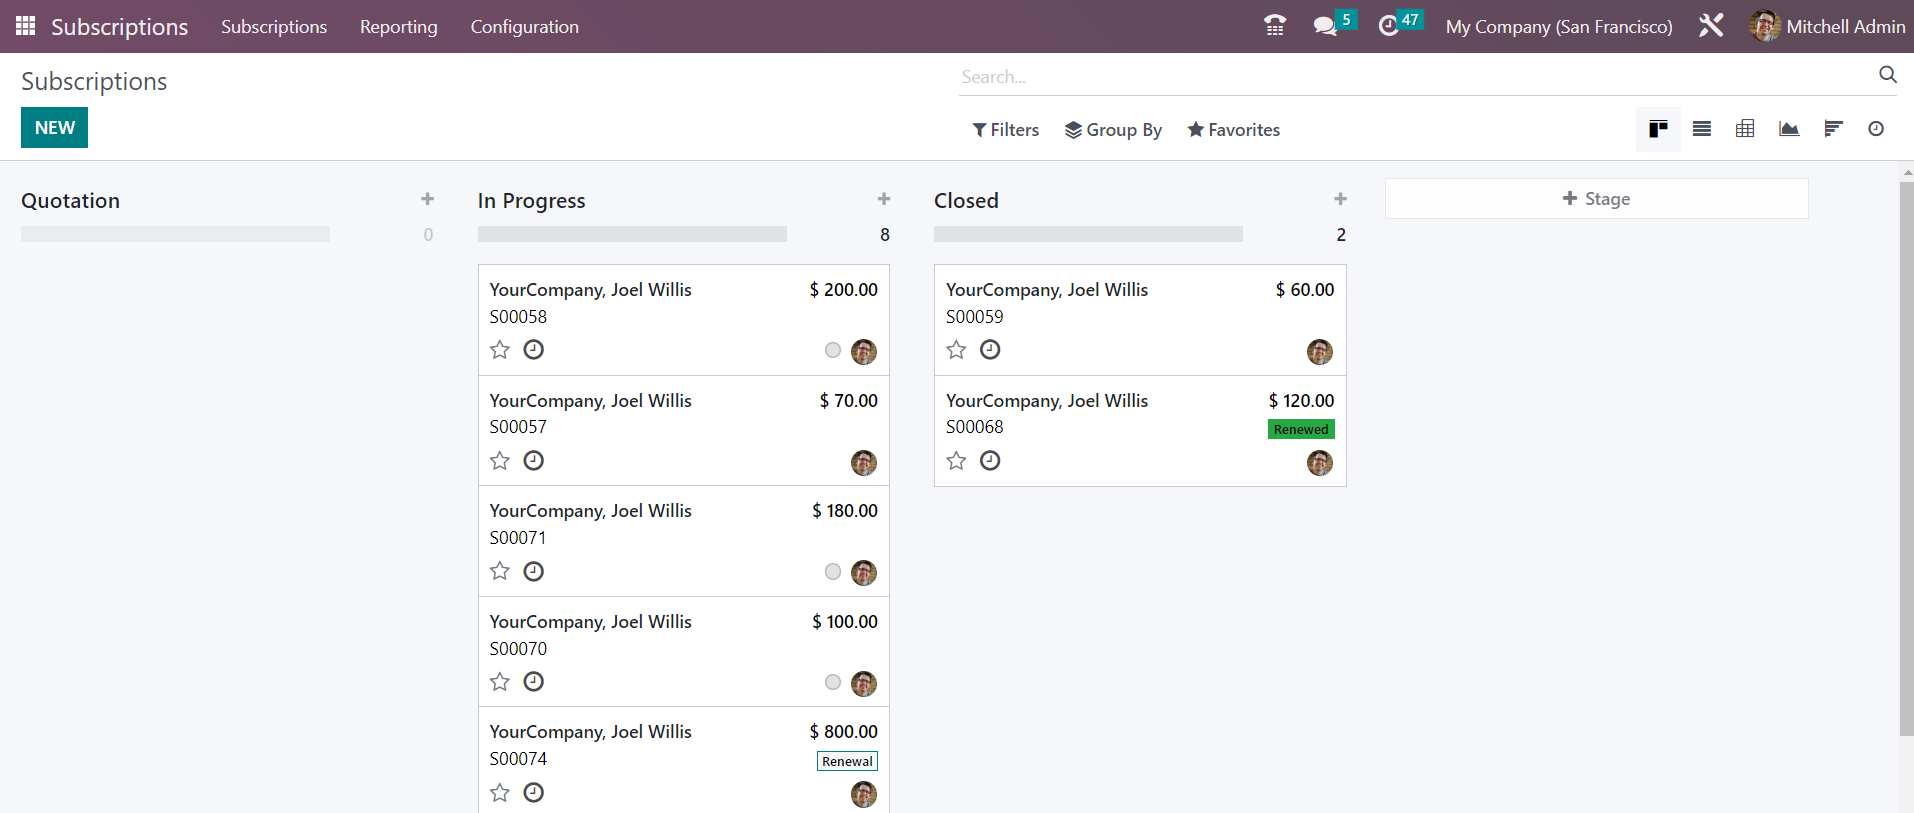The width and height of the screenshot is (1914, 813).
Task: Open the Mitchell Admin user menu
Action: (x=1828, y=27)
